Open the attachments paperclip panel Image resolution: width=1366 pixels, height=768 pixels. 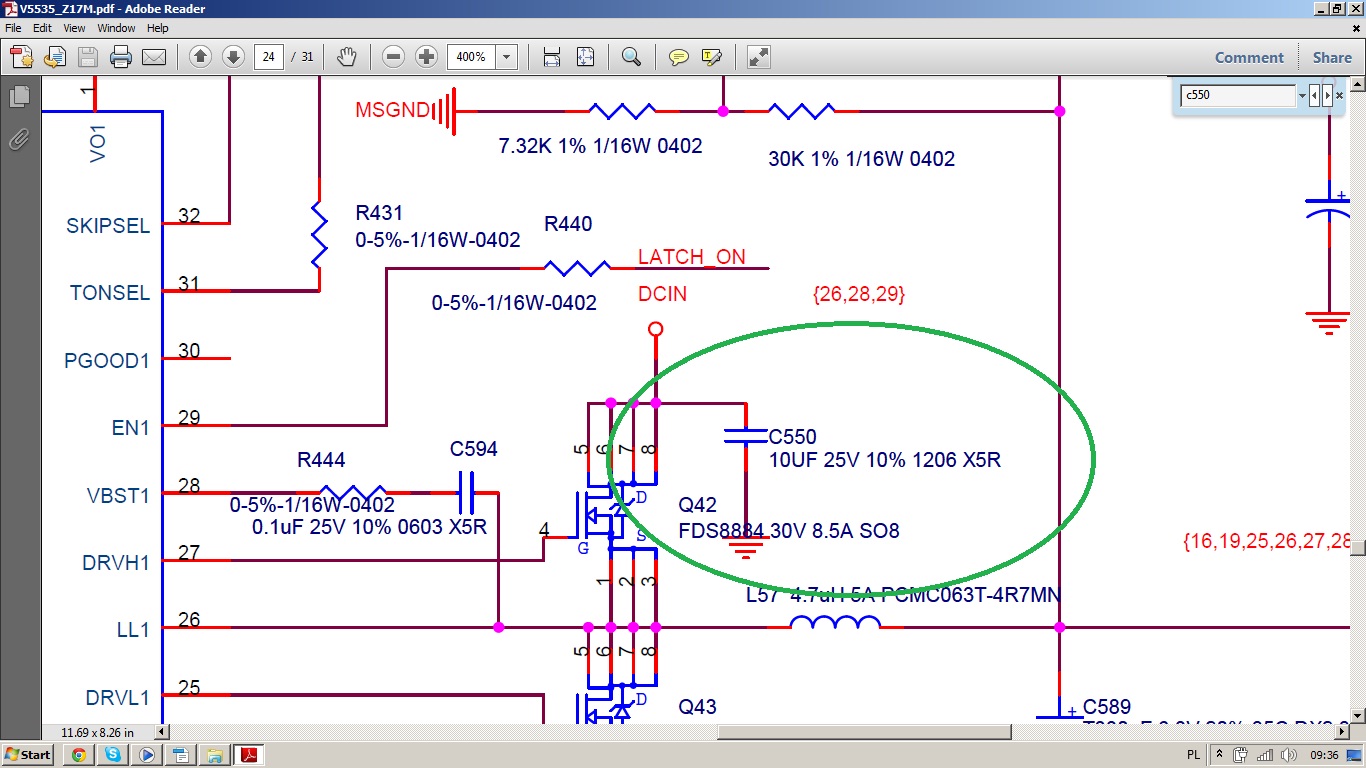click(18, 139)
